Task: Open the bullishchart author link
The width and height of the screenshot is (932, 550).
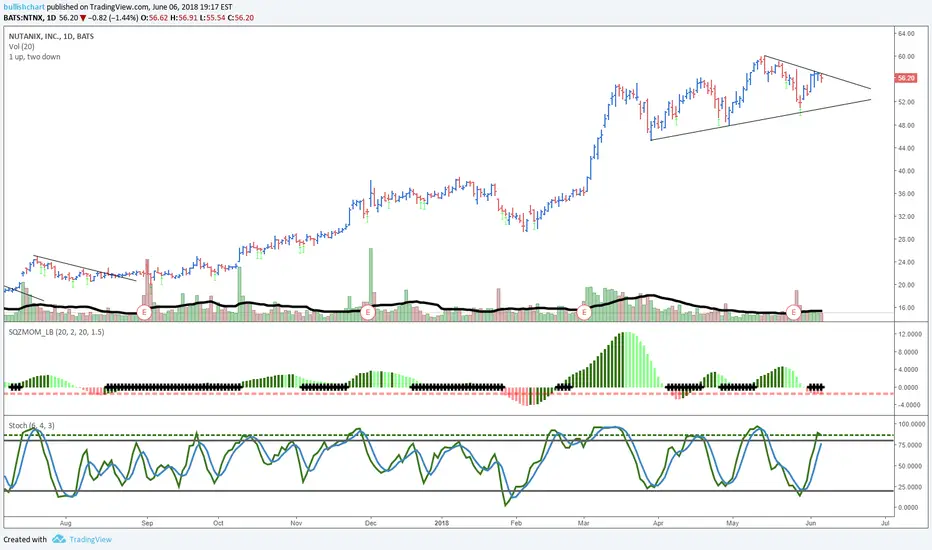Action: click(x=24, y=7)
